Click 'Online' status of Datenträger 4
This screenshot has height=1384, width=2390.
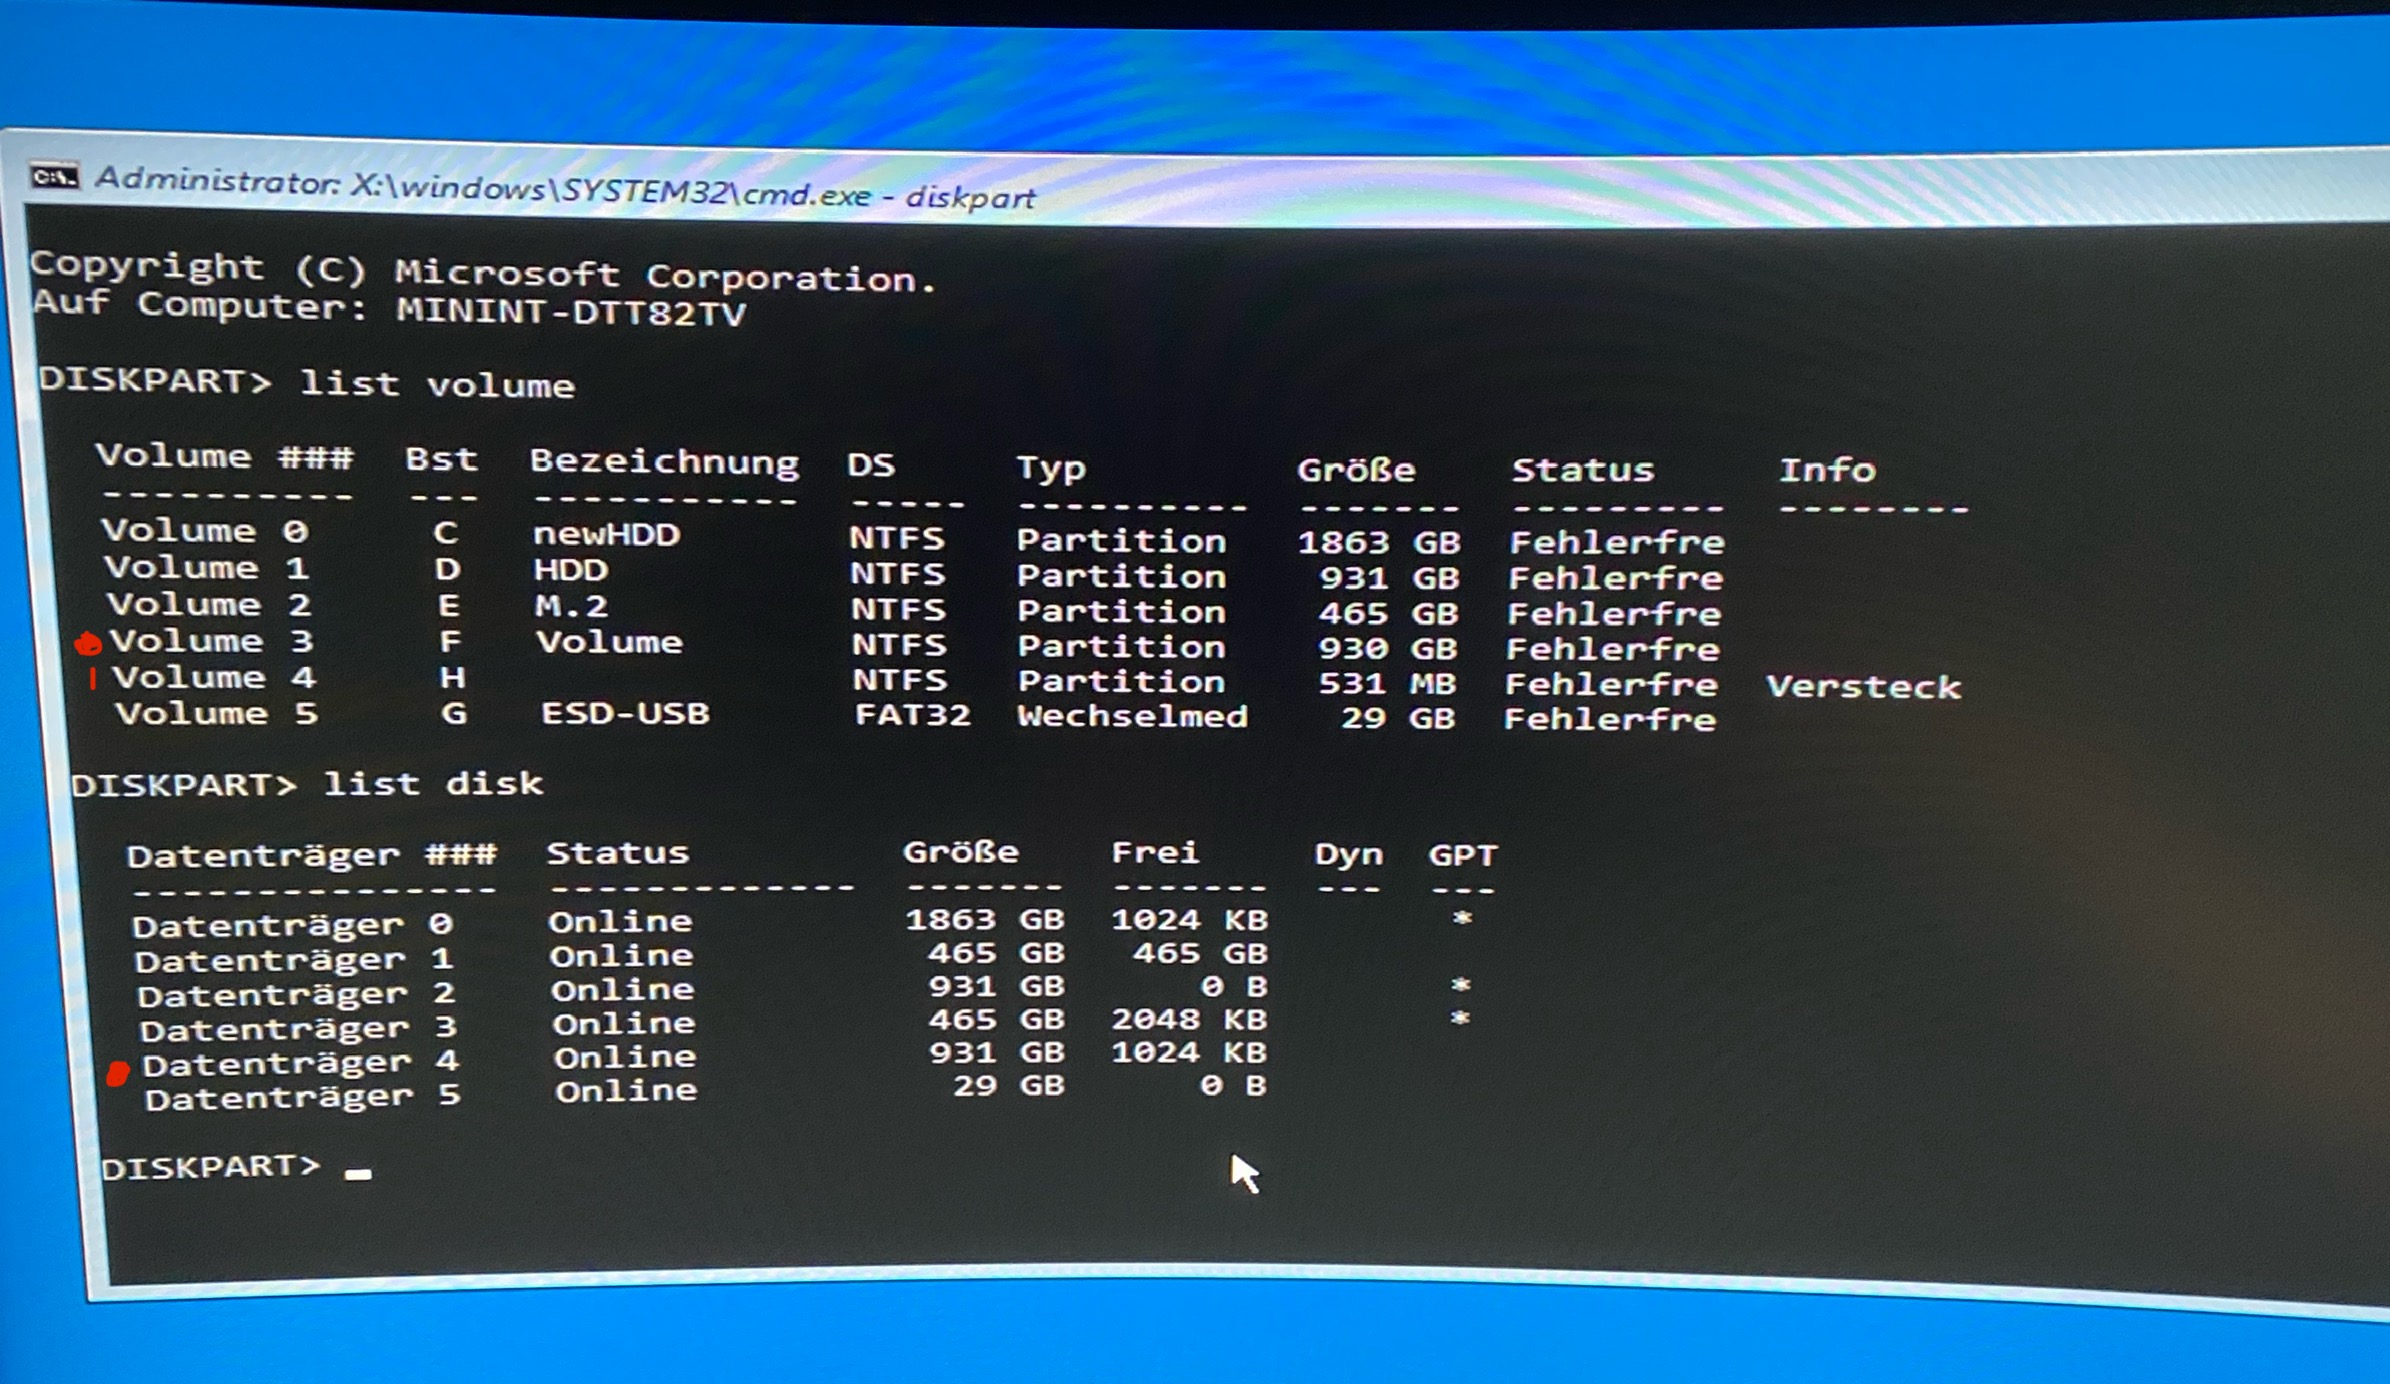pyautogui.click(x=625, y=1057)
